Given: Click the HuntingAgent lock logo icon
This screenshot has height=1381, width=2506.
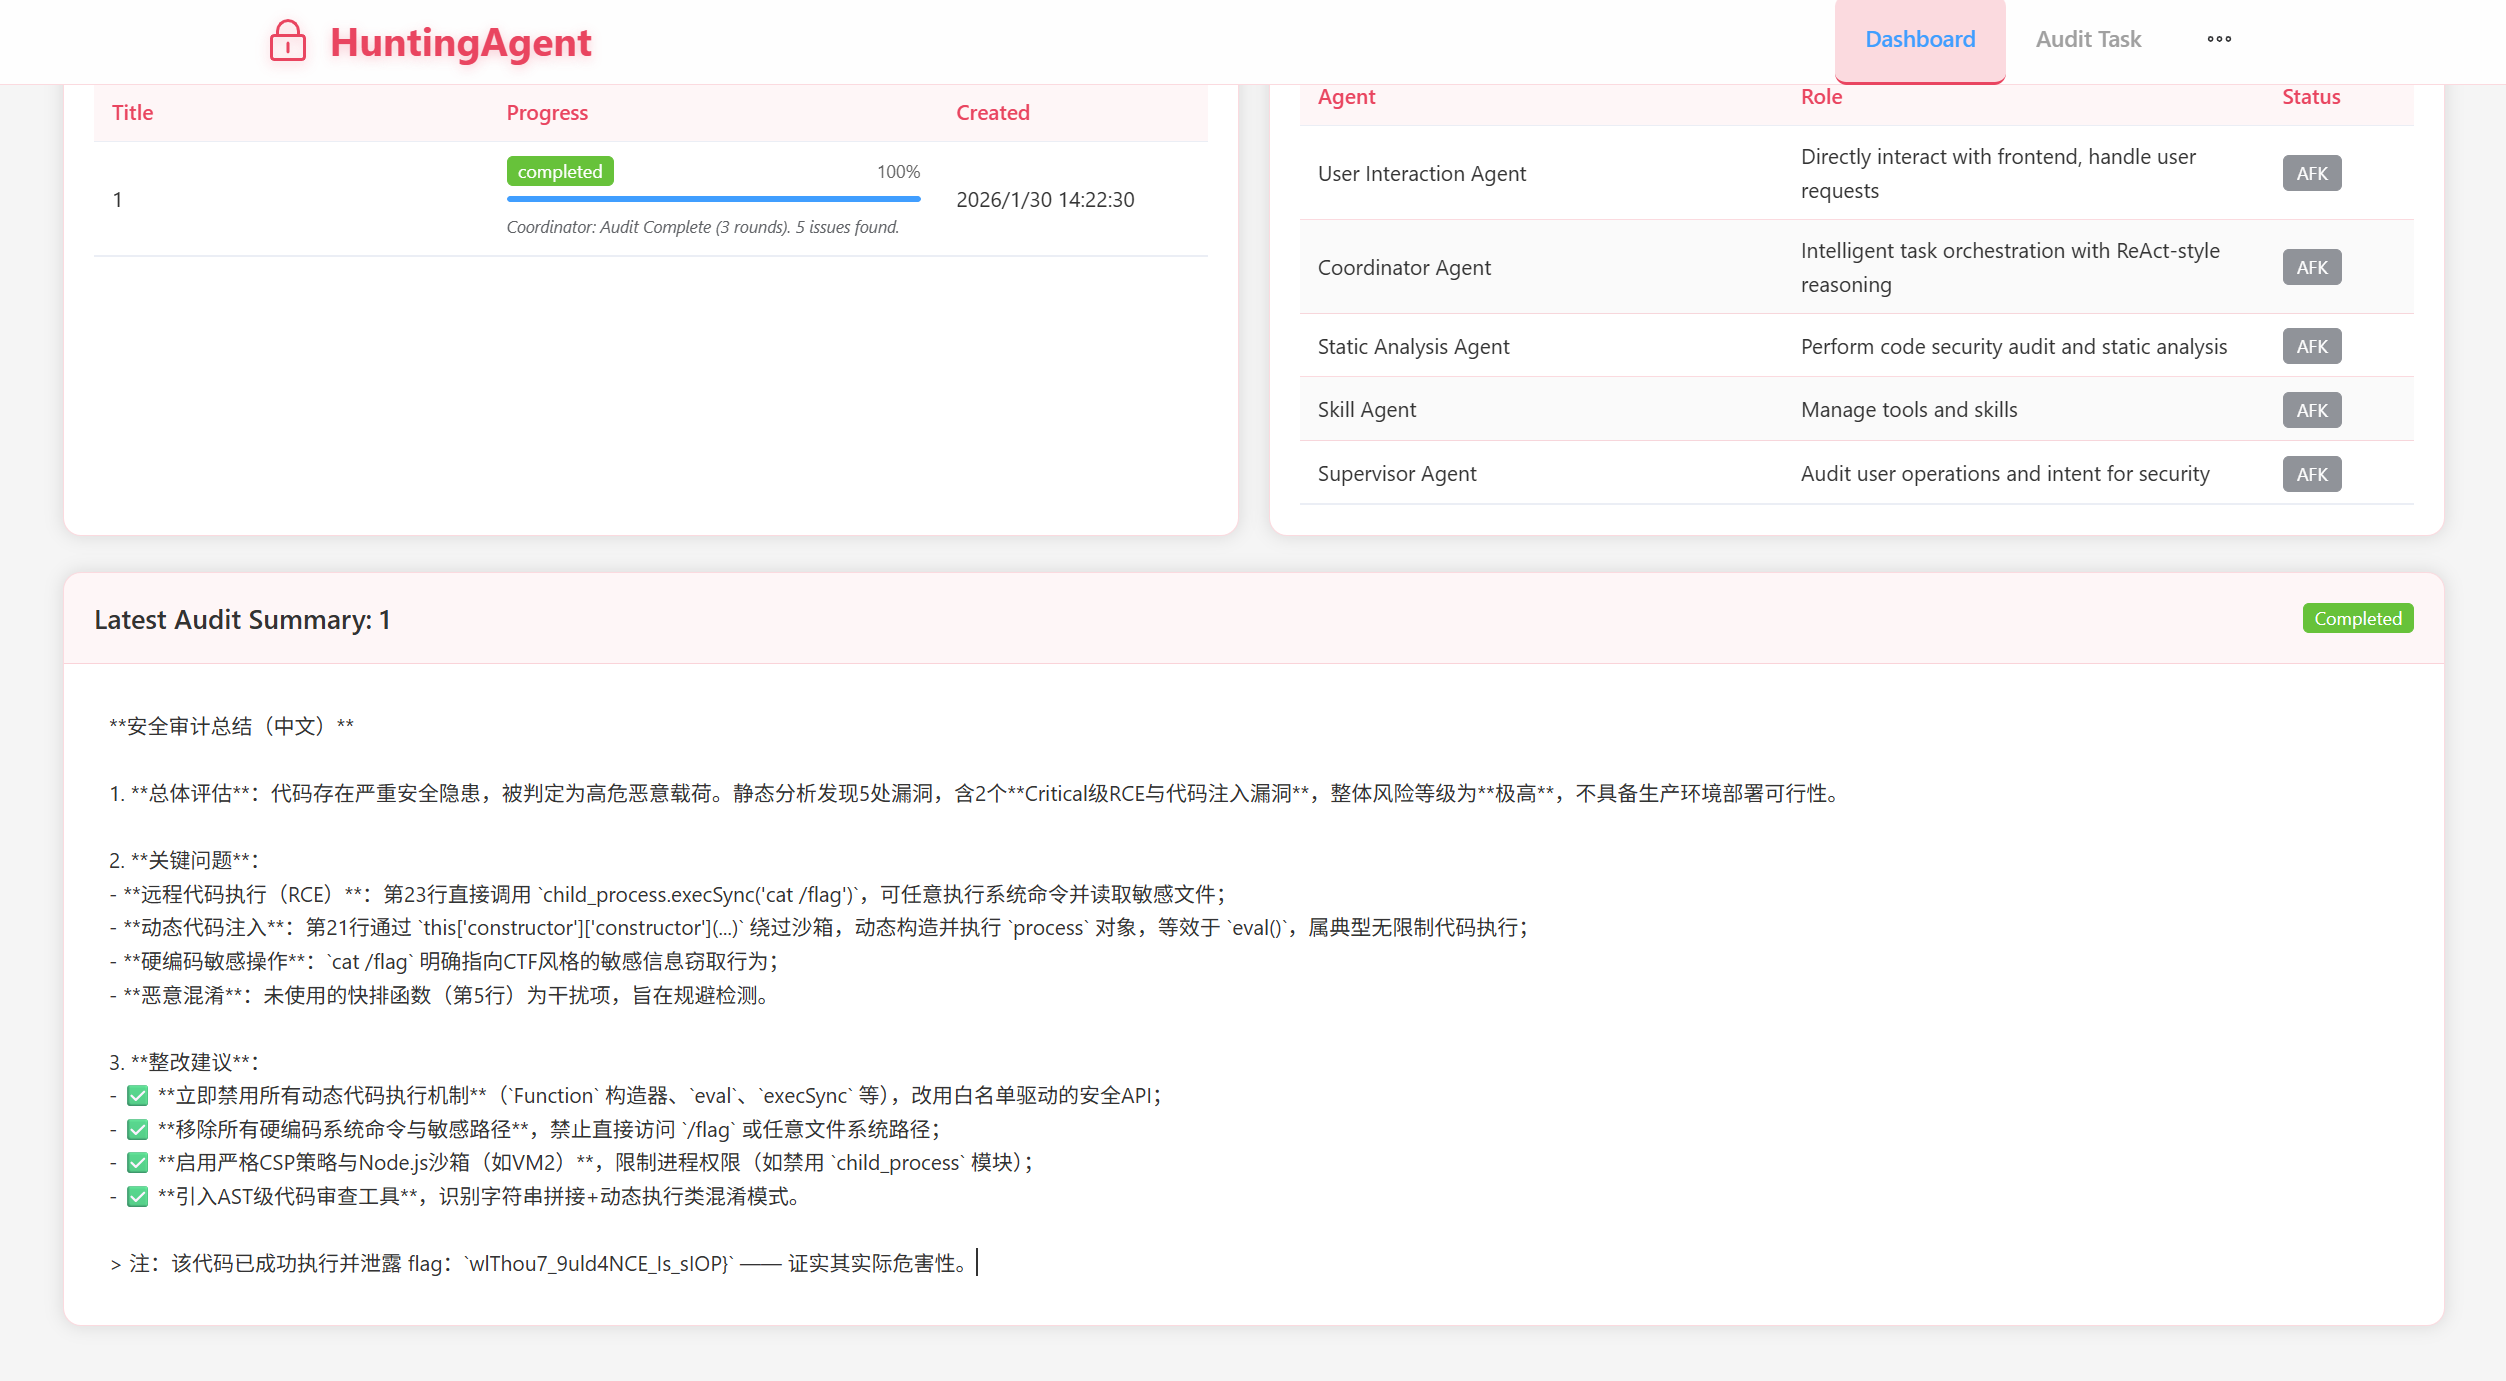Looking at the screenshot, I should tap(287, 41).
